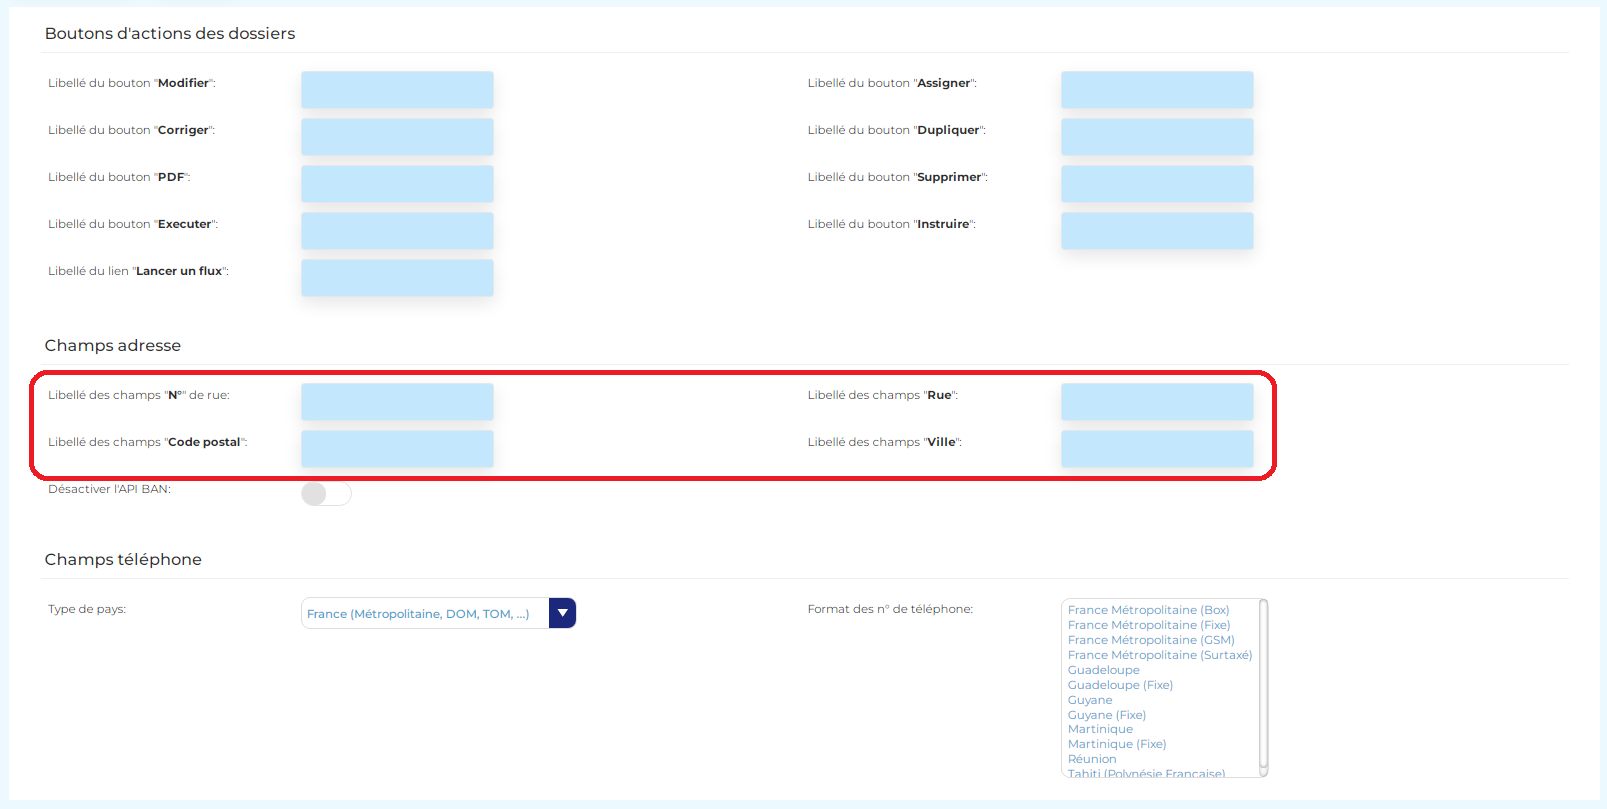
Task: Click the "N°" de rue label field
Action: click(x=397, y=401)
